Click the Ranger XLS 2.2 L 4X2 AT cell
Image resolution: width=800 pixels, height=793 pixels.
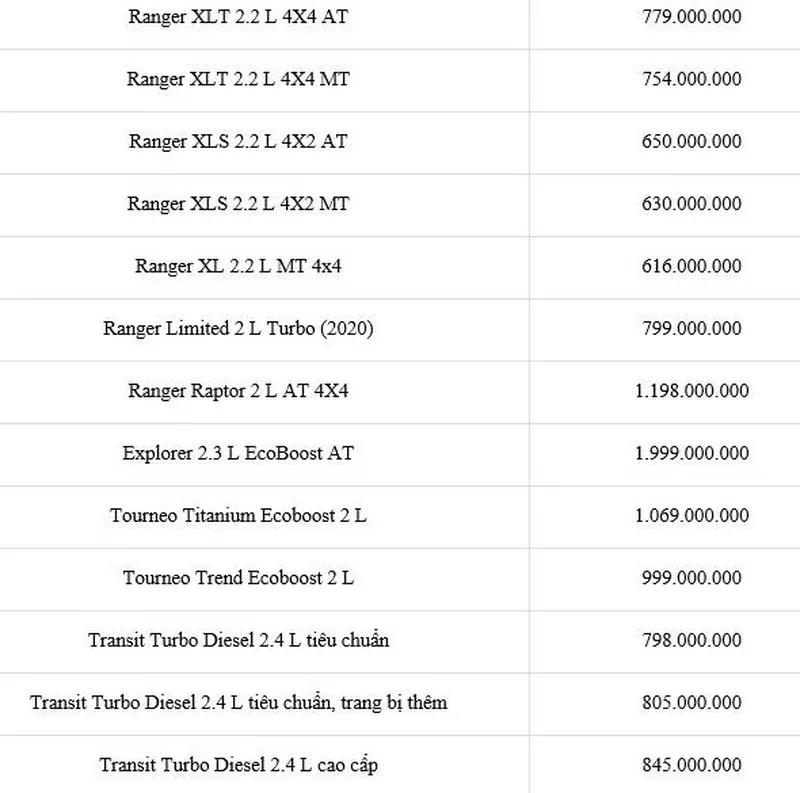(238, 141)
